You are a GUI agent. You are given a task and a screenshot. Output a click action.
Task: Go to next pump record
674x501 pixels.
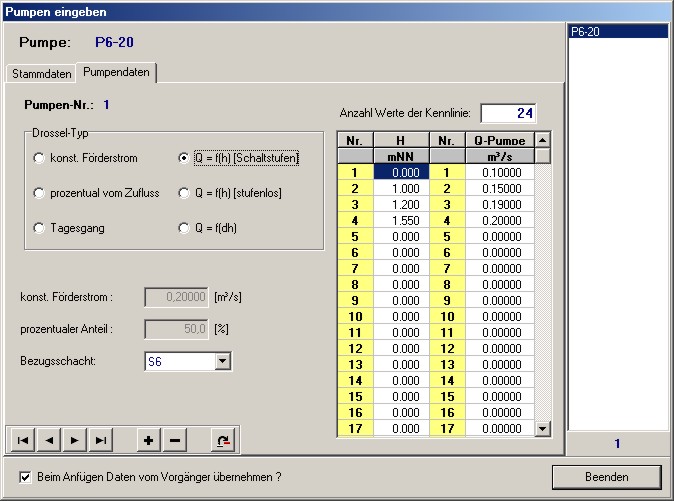pos(74,440)
